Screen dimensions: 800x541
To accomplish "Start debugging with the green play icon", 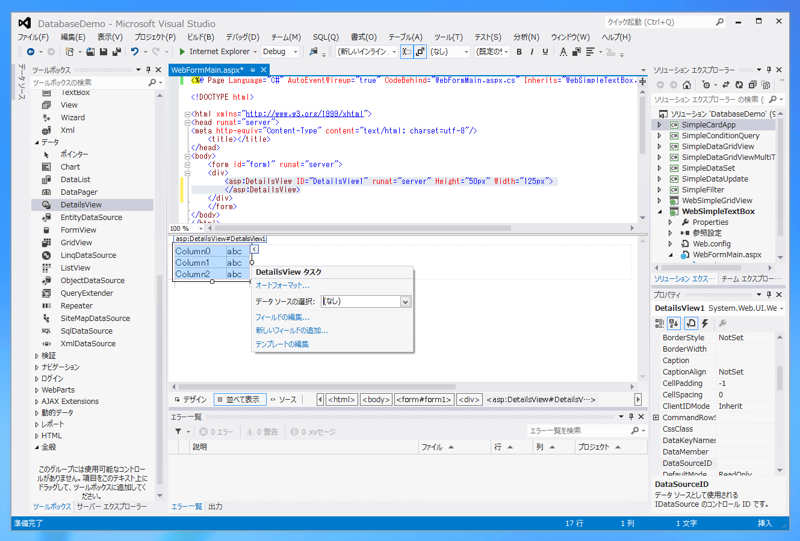I will tap(182, 52).
